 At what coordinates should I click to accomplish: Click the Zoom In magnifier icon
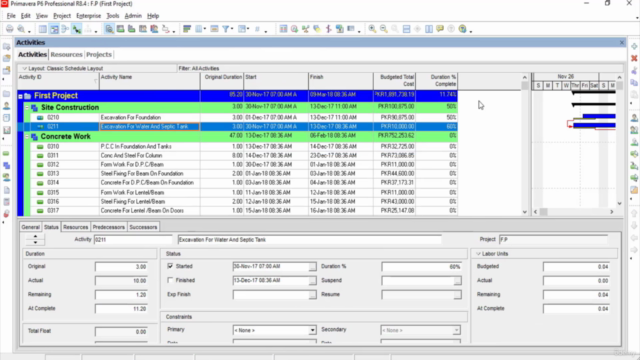[372, 29]
